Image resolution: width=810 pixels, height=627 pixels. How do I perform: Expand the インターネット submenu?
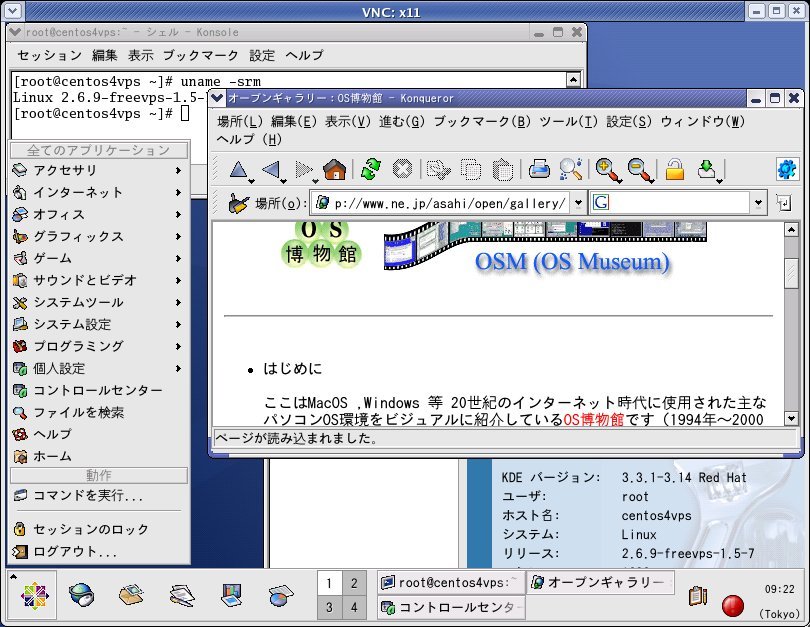[99, 192]
